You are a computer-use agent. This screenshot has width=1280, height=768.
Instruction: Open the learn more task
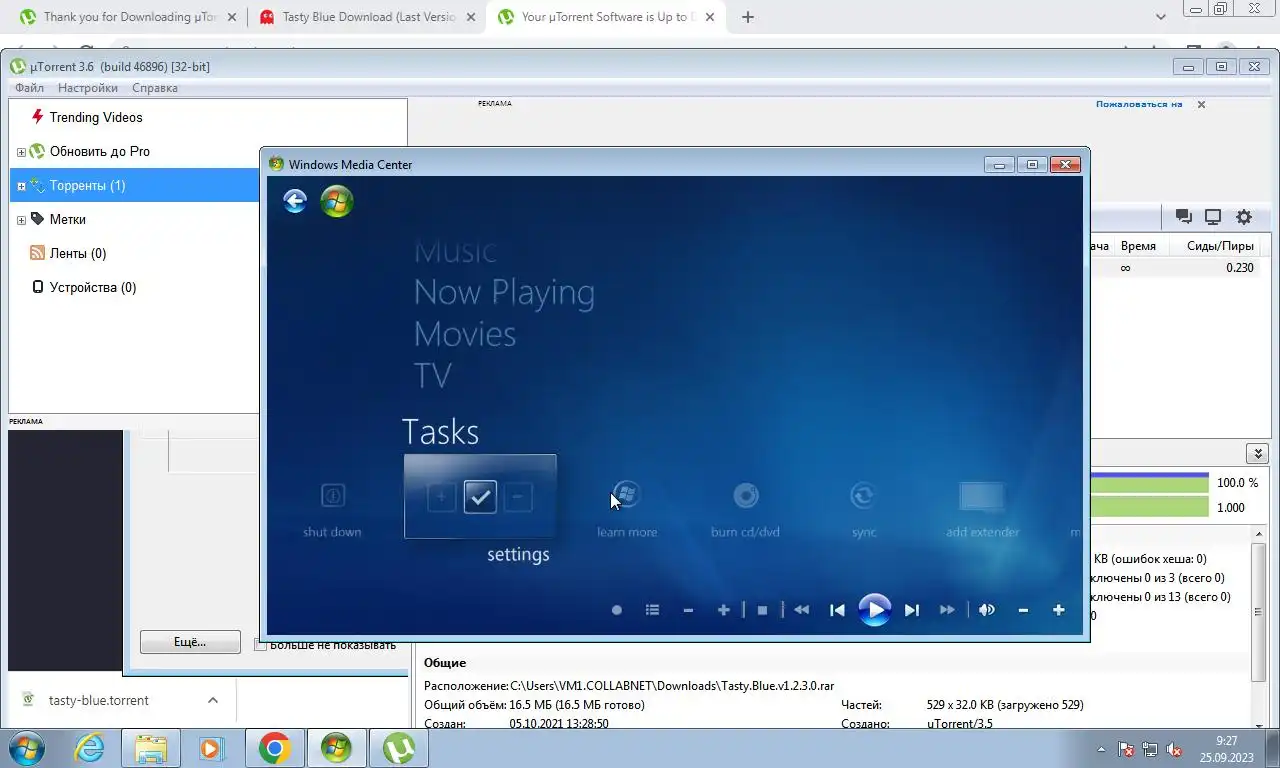click(x=627, y=509)
